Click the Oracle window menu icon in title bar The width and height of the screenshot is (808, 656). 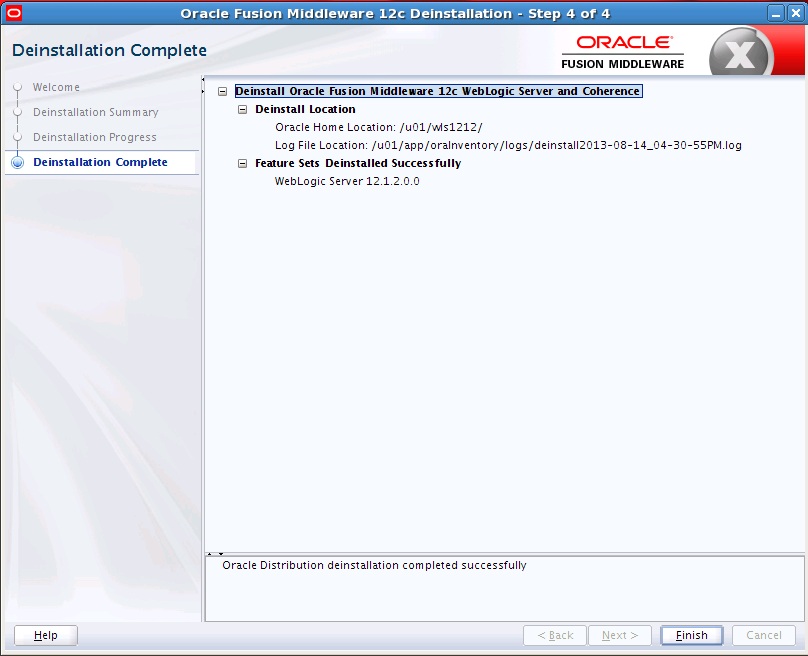point(13,13)
